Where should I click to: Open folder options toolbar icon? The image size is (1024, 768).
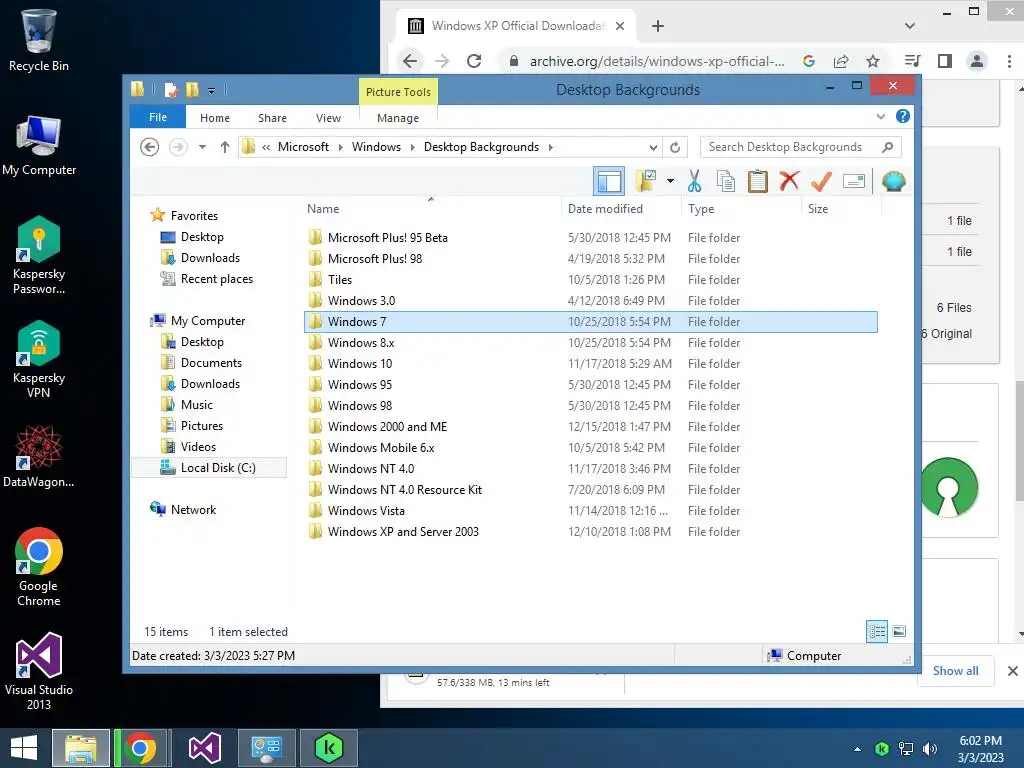pos(647,181)
